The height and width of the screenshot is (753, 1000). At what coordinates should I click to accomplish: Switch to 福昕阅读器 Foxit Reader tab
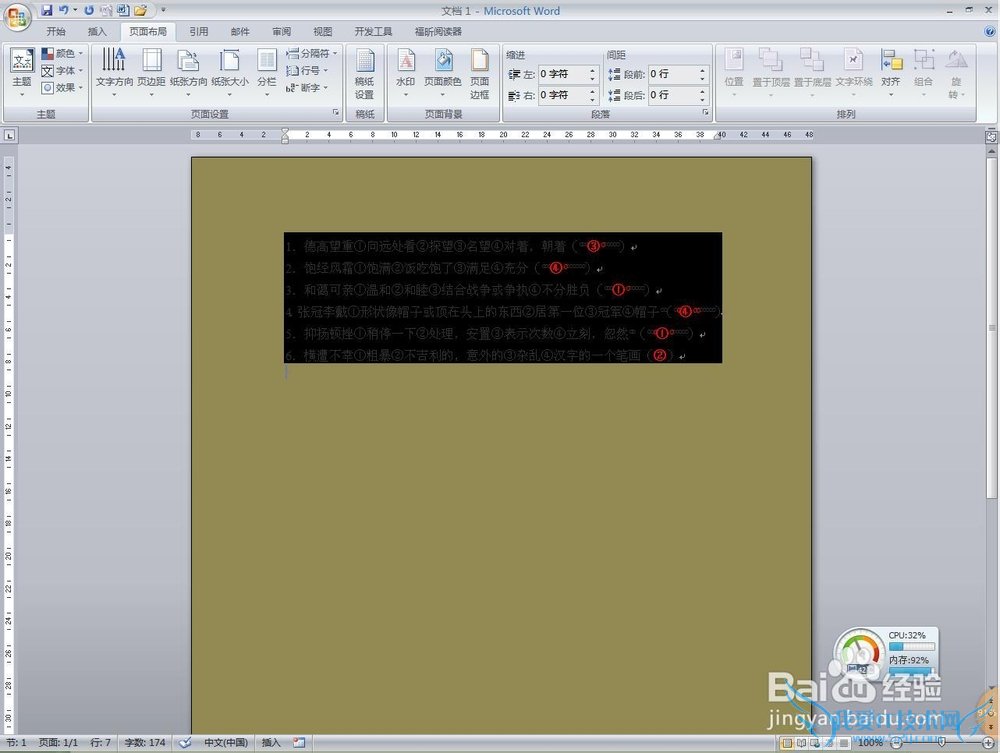438,31
